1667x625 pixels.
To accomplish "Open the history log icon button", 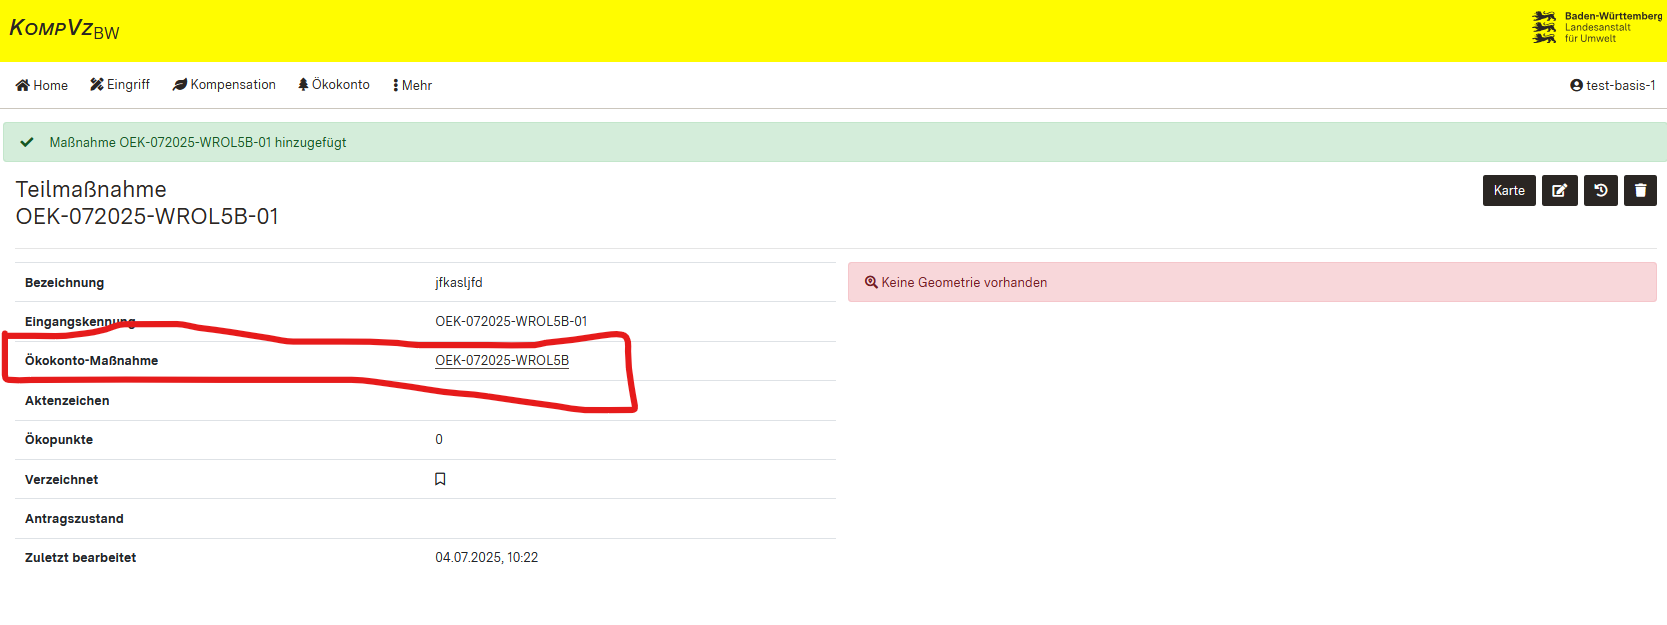I will coord(1601,190).
